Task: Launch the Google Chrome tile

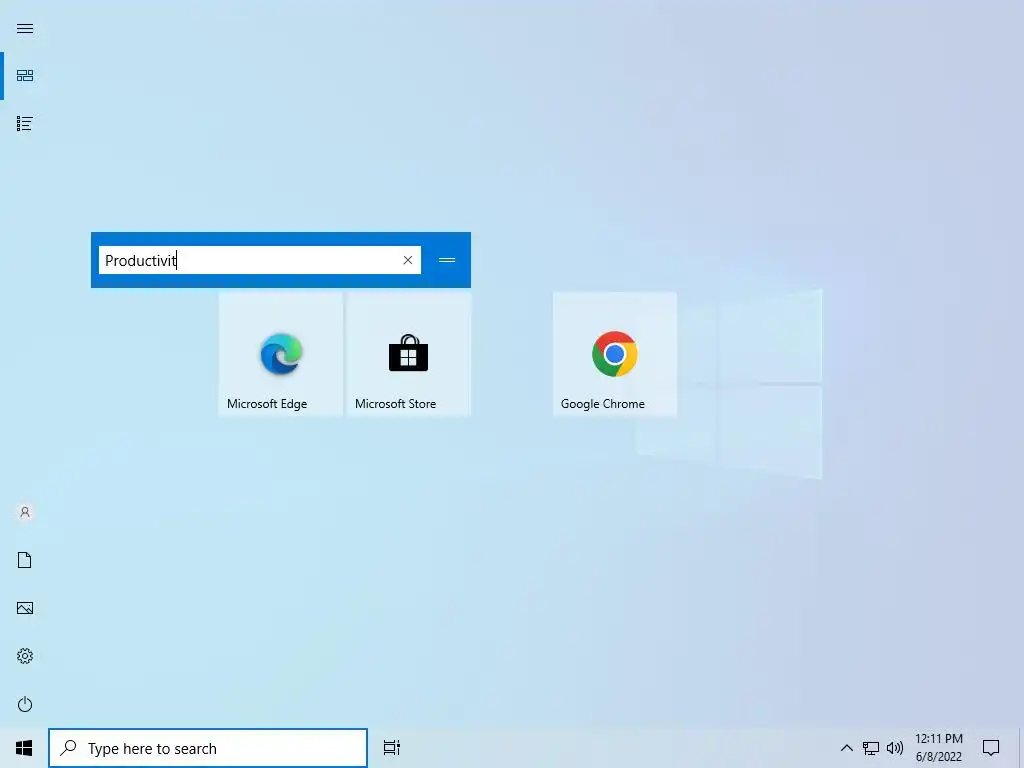Action: coord(615,354)
